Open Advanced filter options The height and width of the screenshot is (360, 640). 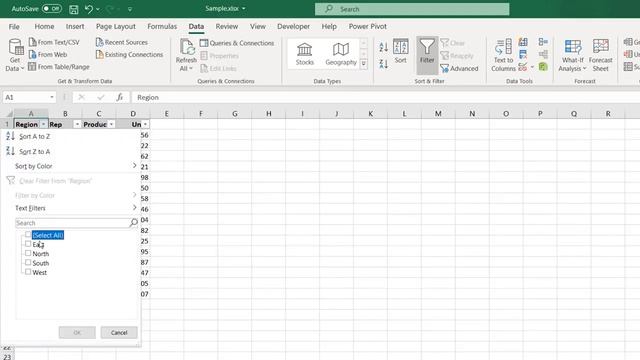tap(459, 69)
